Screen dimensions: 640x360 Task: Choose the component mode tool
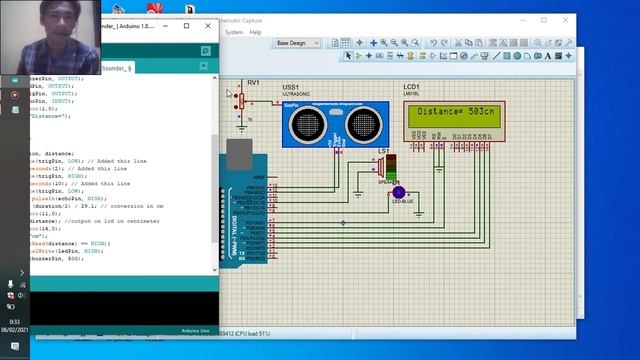tap(358, 56)
